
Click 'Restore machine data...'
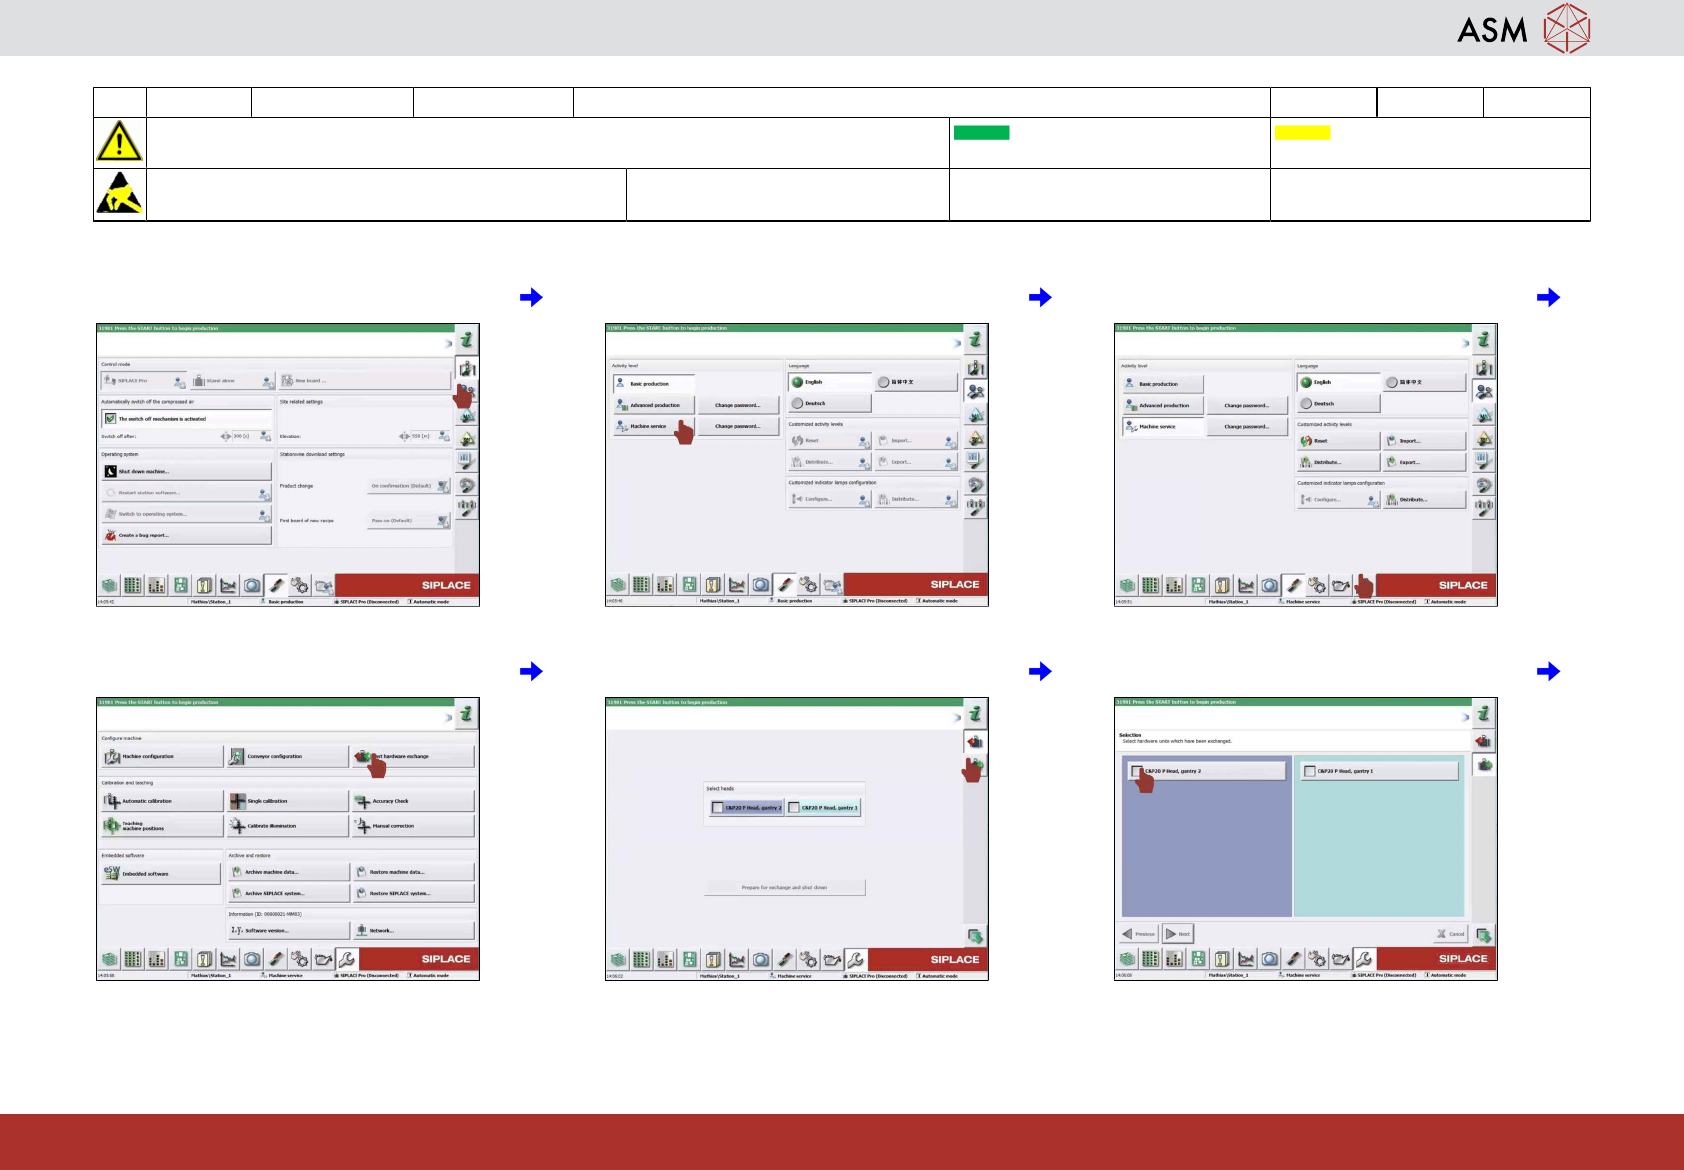point(414,872)
